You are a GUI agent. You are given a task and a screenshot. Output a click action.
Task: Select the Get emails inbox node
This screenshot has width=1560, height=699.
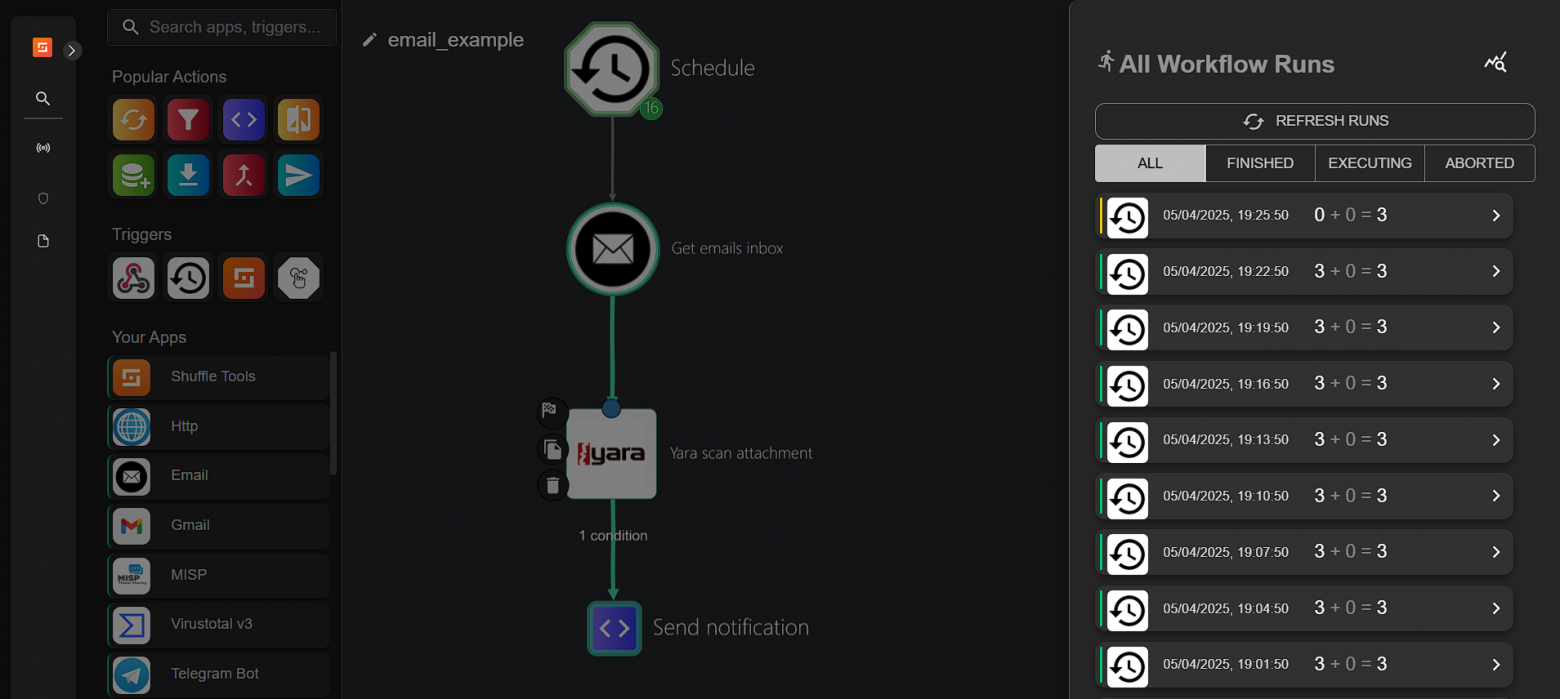pos(613,248)
